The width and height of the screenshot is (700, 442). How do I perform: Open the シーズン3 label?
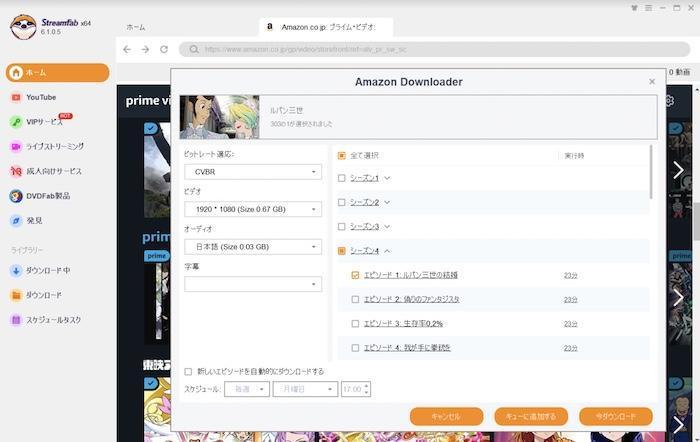pos(364,227)
